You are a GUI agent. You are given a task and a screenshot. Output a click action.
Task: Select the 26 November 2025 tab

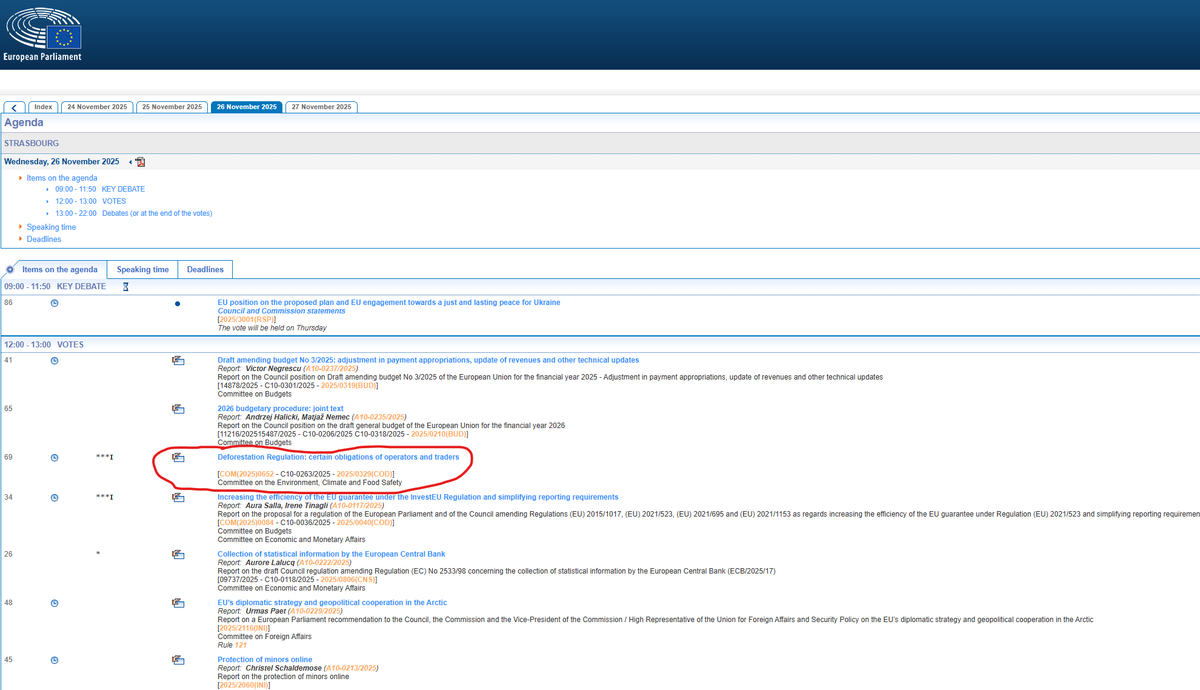pos(246,107)
